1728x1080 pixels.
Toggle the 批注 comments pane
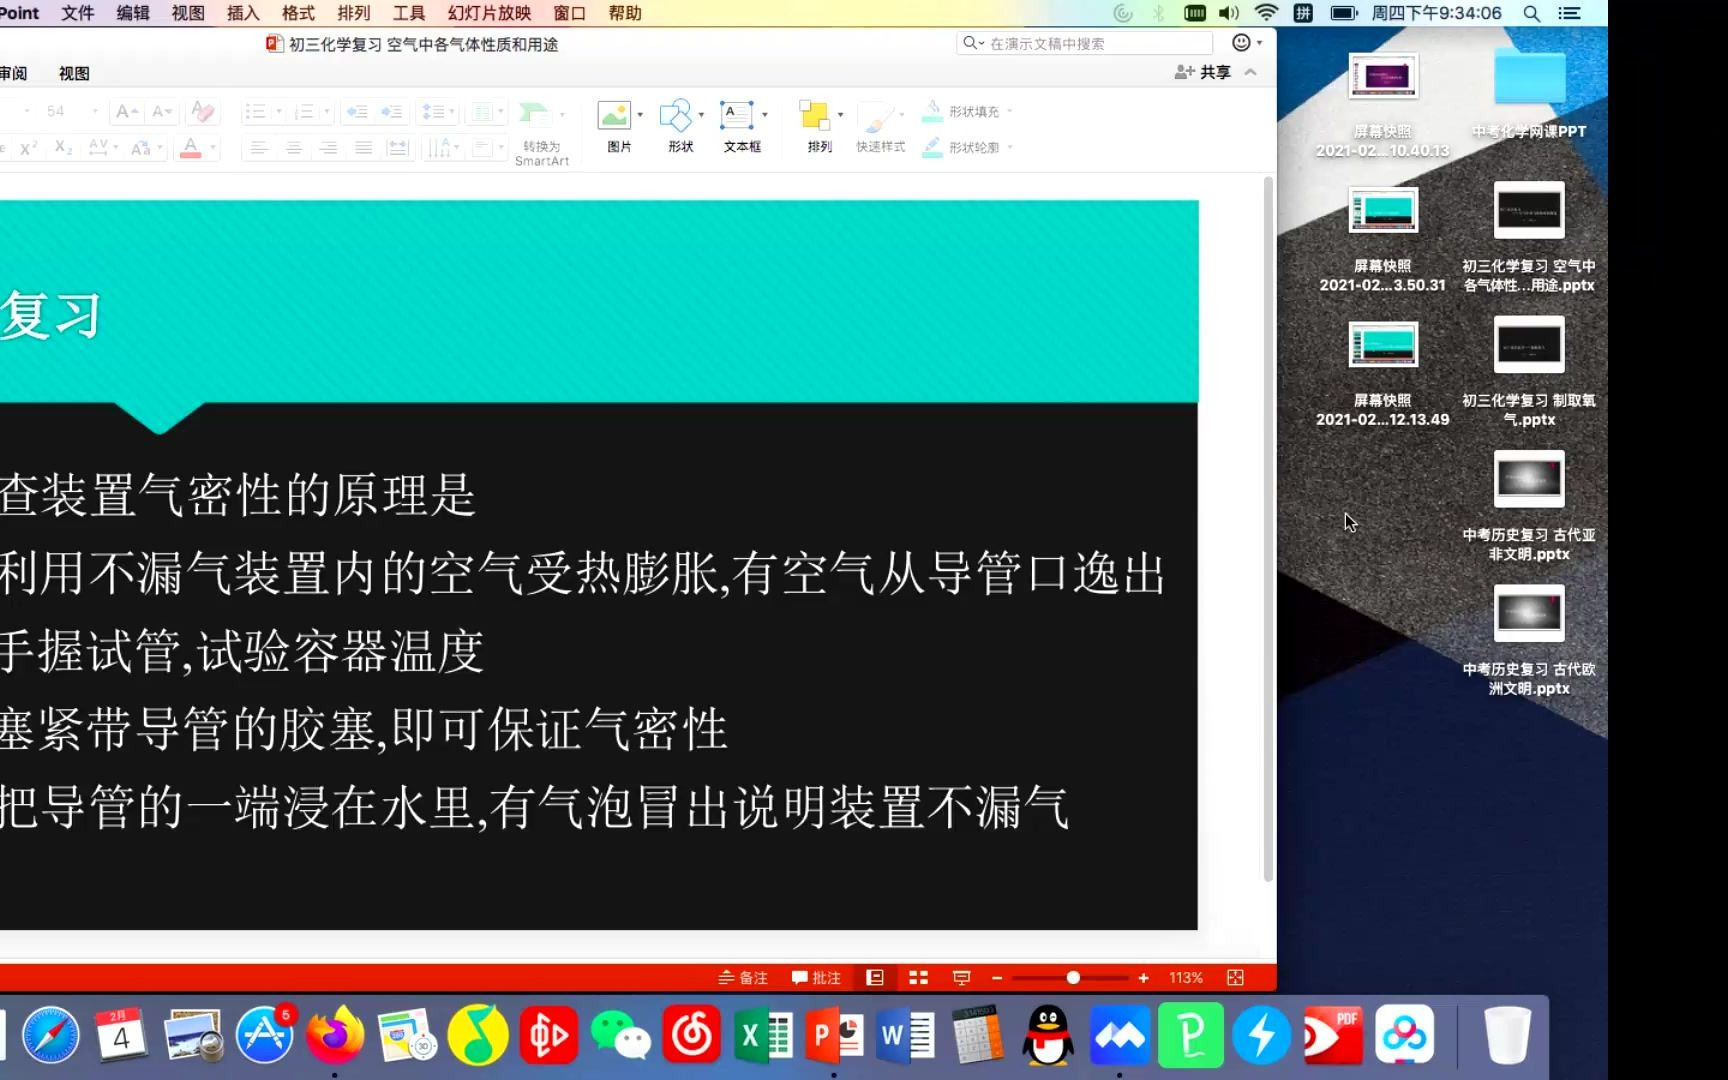click(817, 977)
